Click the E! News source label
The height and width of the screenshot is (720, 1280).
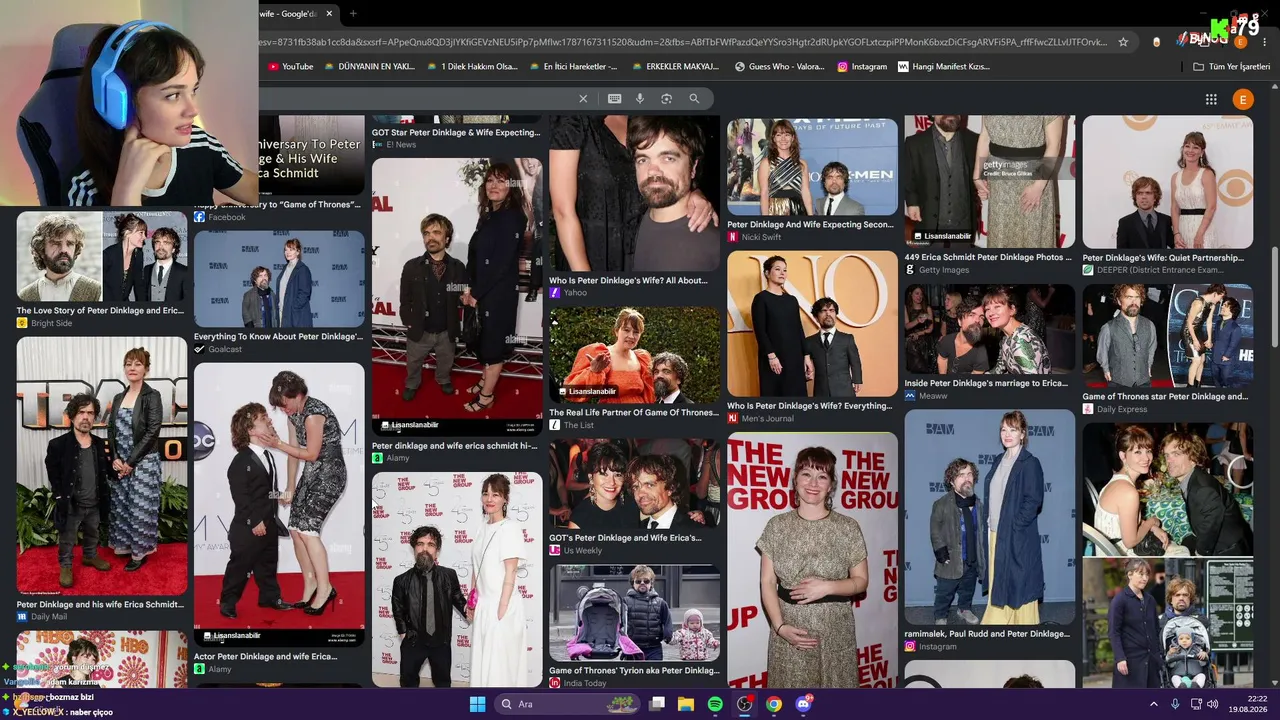pos(401,145)
